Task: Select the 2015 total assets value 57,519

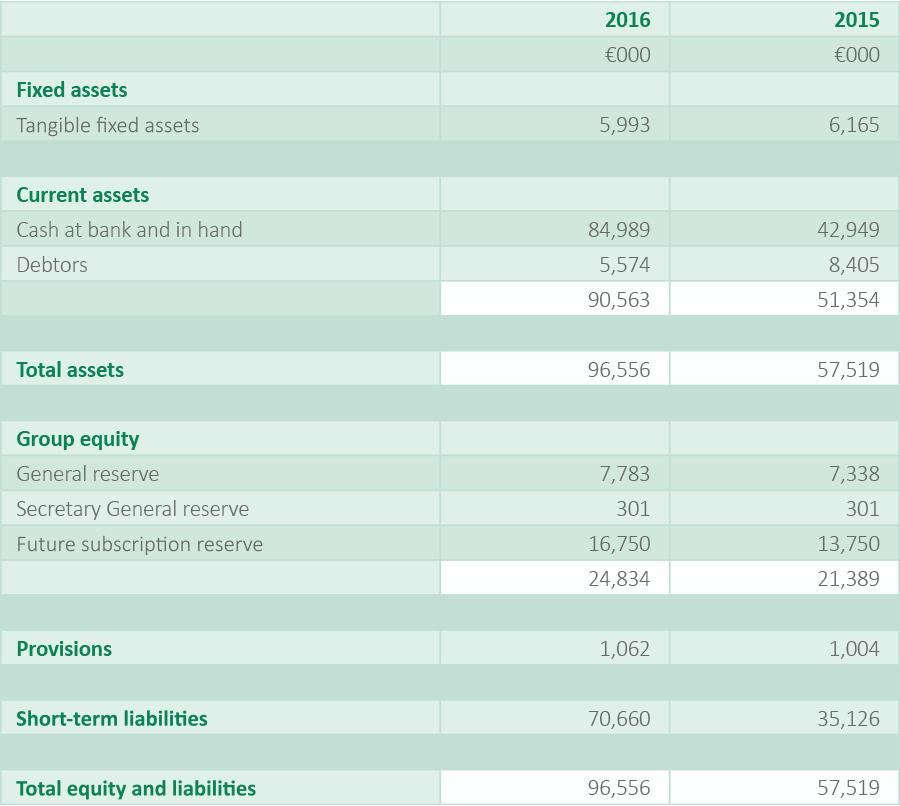Action: [x=849, y=370]
